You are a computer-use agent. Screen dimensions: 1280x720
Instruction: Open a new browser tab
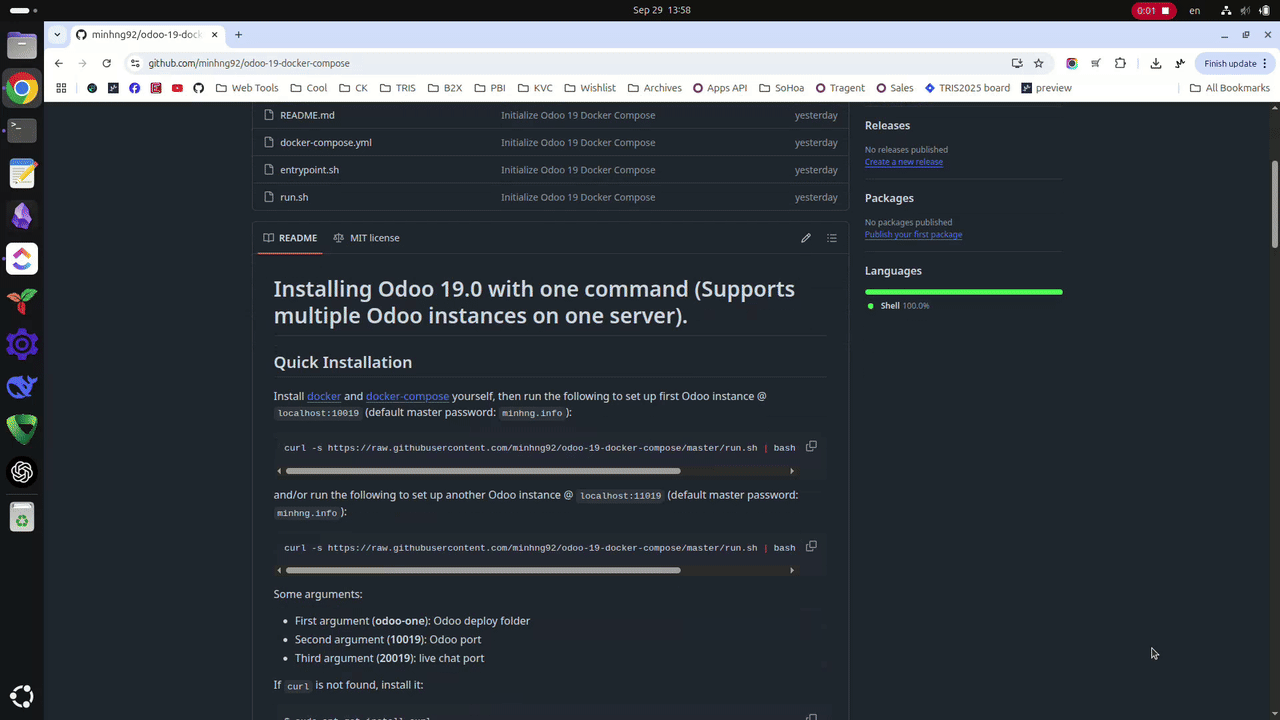238,34
